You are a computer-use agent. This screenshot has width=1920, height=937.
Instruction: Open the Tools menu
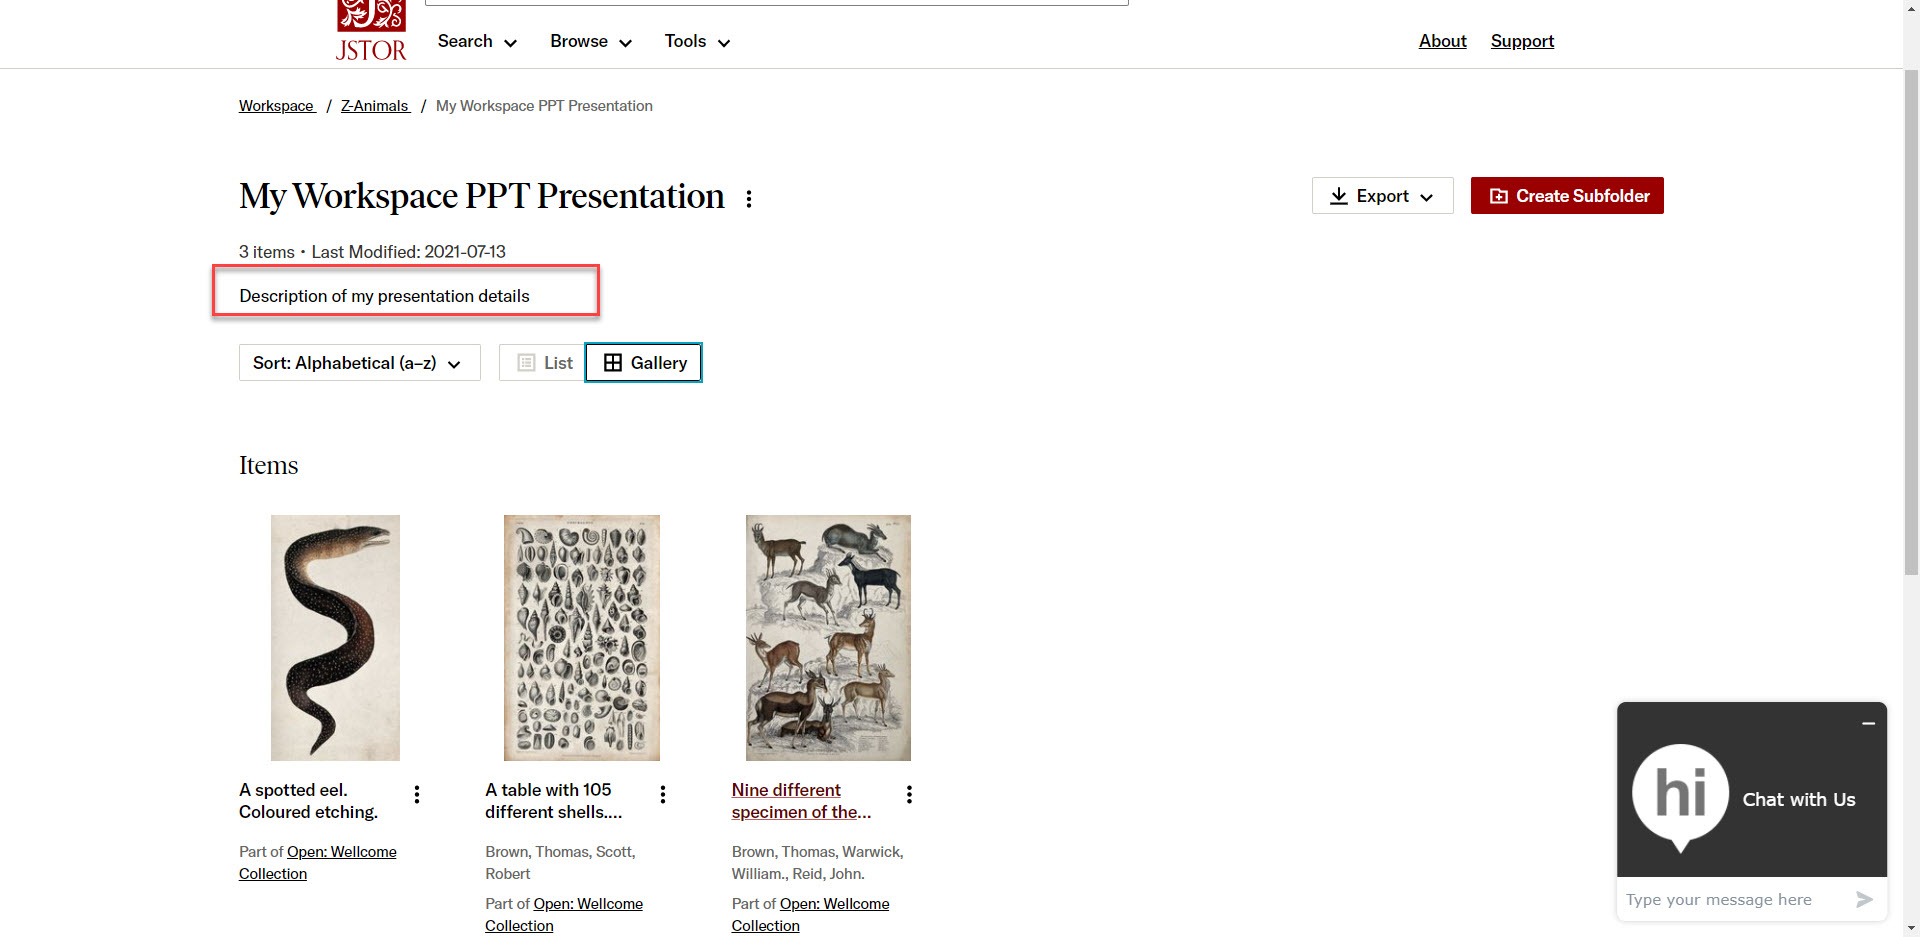697,41
